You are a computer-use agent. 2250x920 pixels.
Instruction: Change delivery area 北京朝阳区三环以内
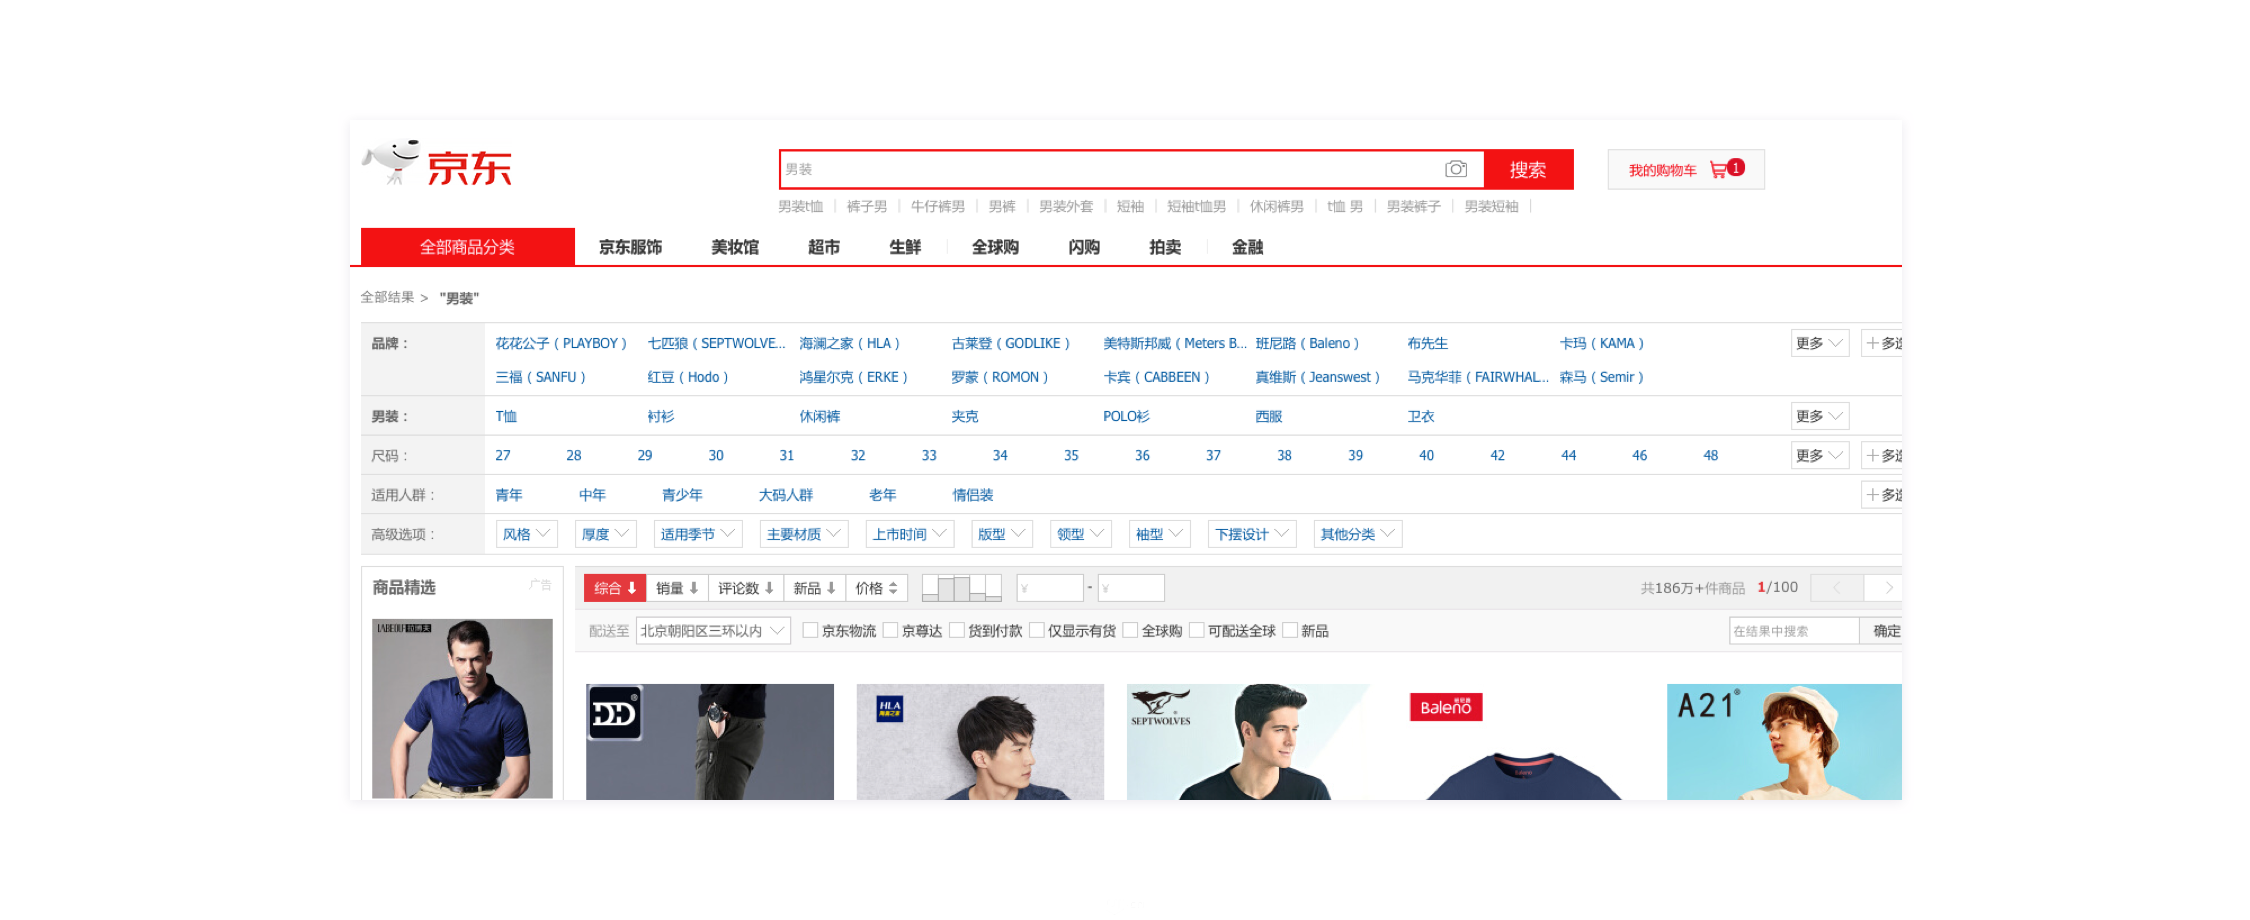coord(713,631)
